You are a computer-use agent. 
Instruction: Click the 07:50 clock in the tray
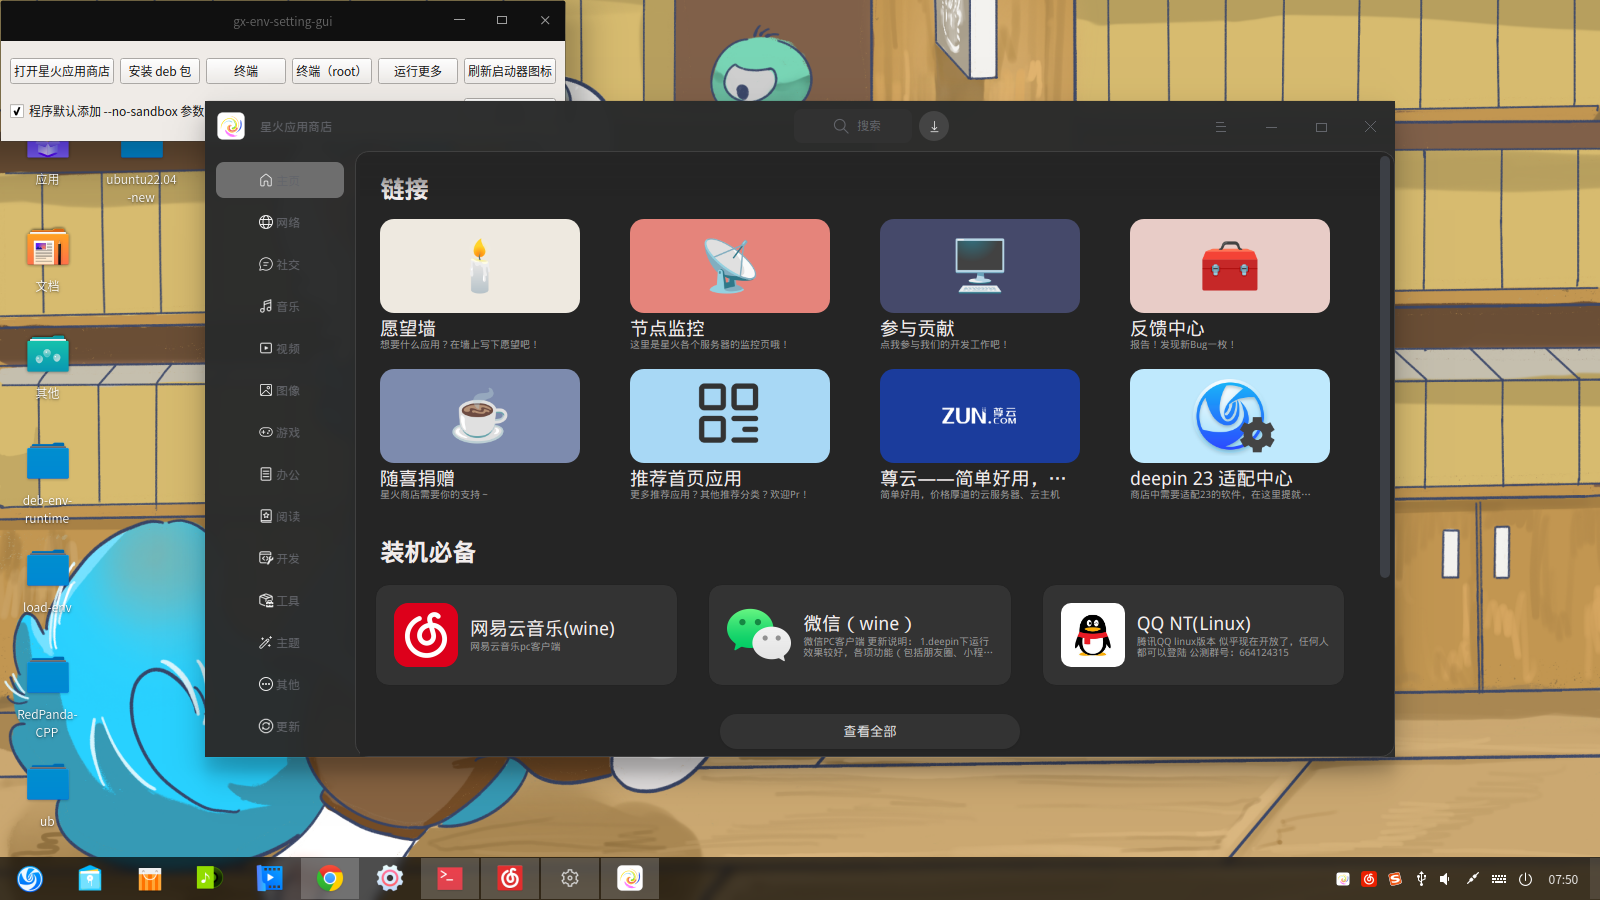pos(1563,880)
